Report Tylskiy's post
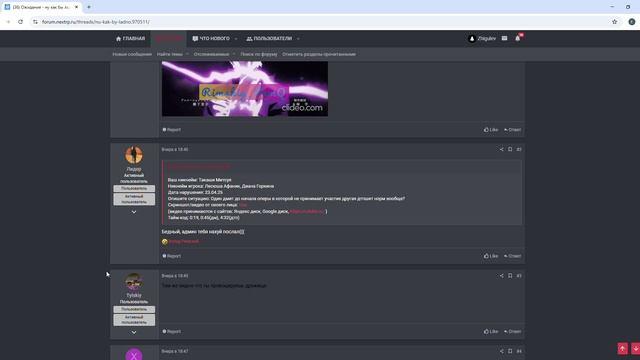The height and width of the screenshot is (360, 640). 171,331
